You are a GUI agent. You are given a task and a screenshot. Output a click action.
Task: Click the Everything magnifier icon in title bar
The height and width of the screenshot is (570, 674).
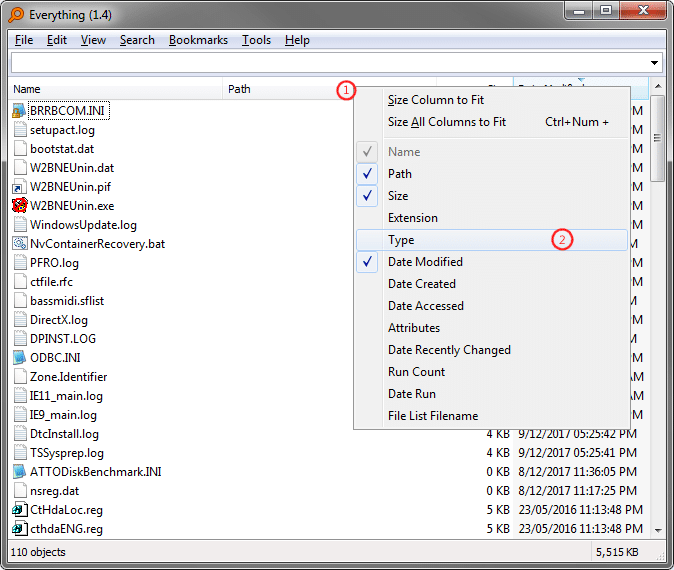[15, 13]
